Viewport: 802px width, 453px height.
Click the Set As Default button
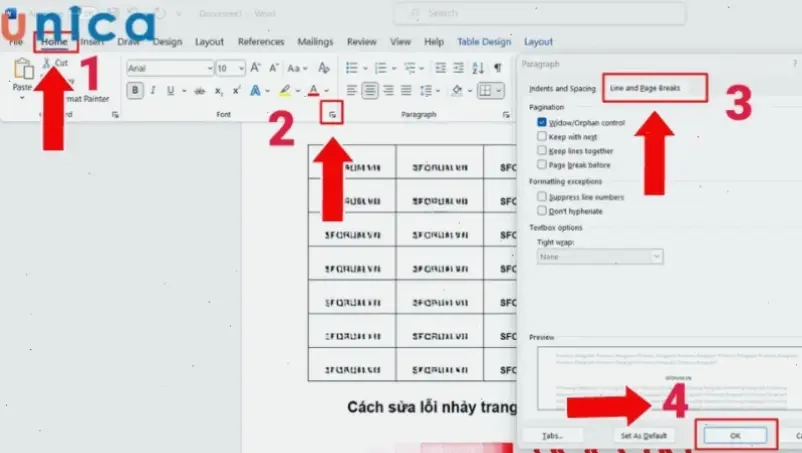(x=644, y=436)
